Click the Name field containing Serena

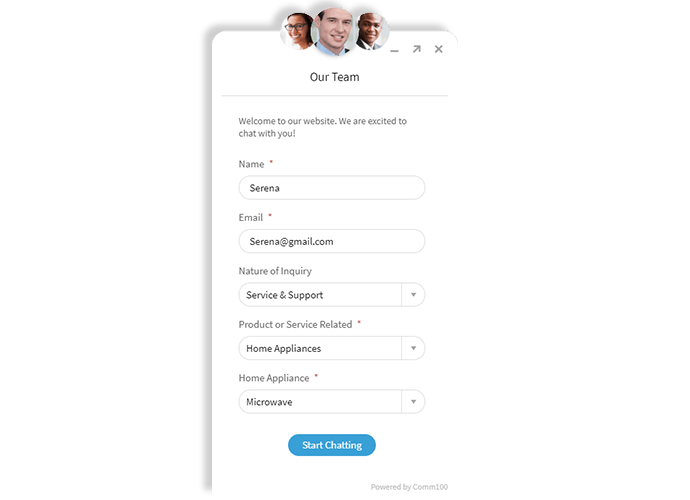tap(332, 188)
